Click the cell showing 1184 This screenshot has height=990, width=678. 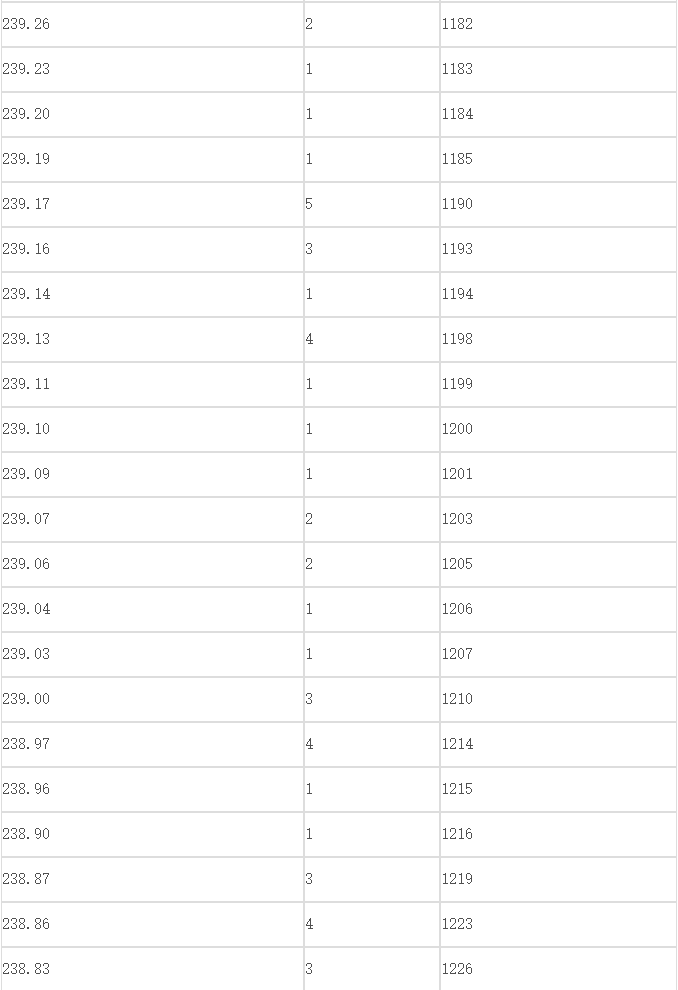558,114
